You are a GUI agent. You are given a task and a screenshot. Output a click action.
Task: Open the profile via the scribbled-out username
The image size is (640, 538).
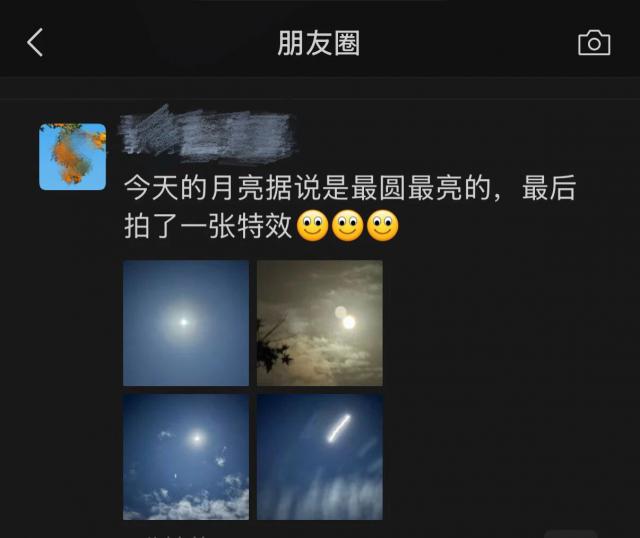tap(207, 134)
